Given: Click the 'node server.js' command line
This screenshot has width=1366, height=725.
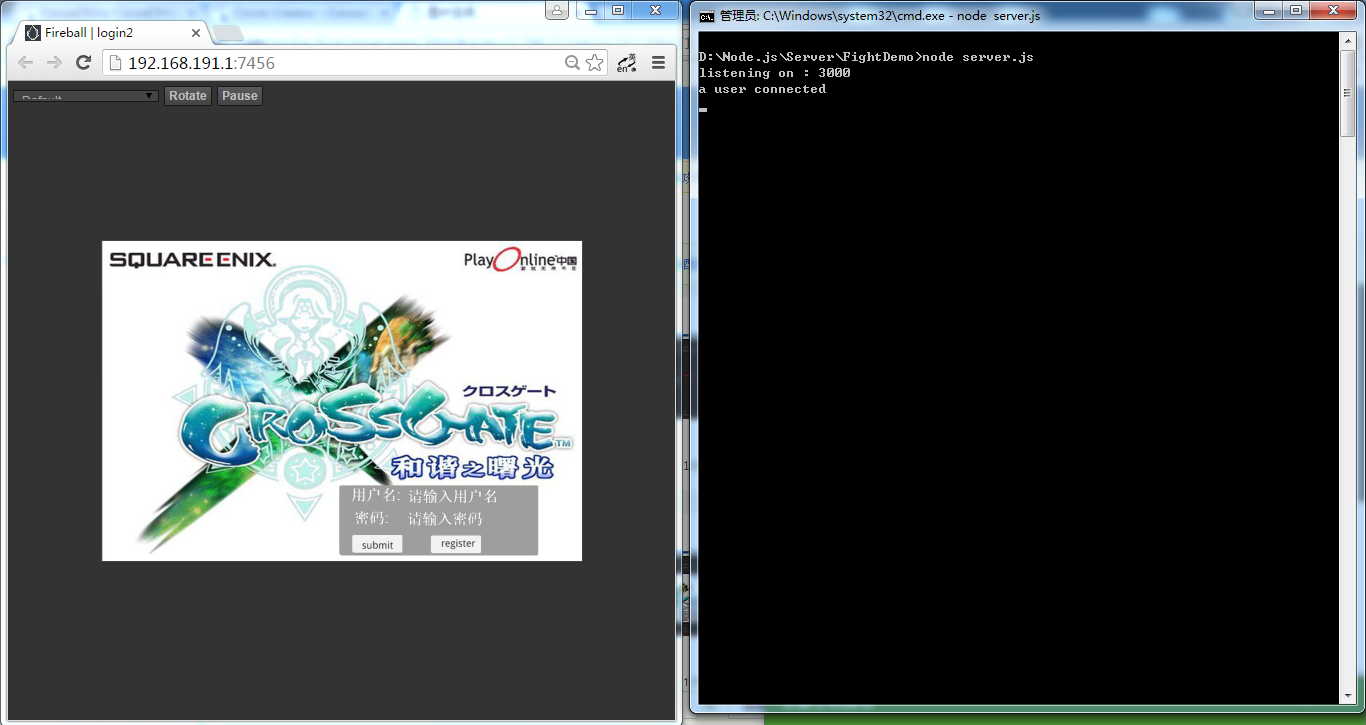Looking at the screenshot, I should tap(866, 57).
